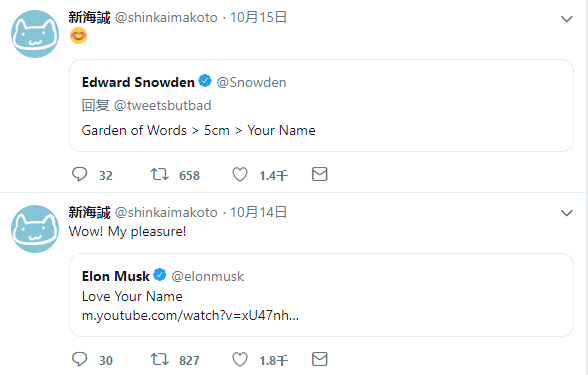
Task: Open the quoted Edward Snowden tweet card
Action: pos(321,105)
